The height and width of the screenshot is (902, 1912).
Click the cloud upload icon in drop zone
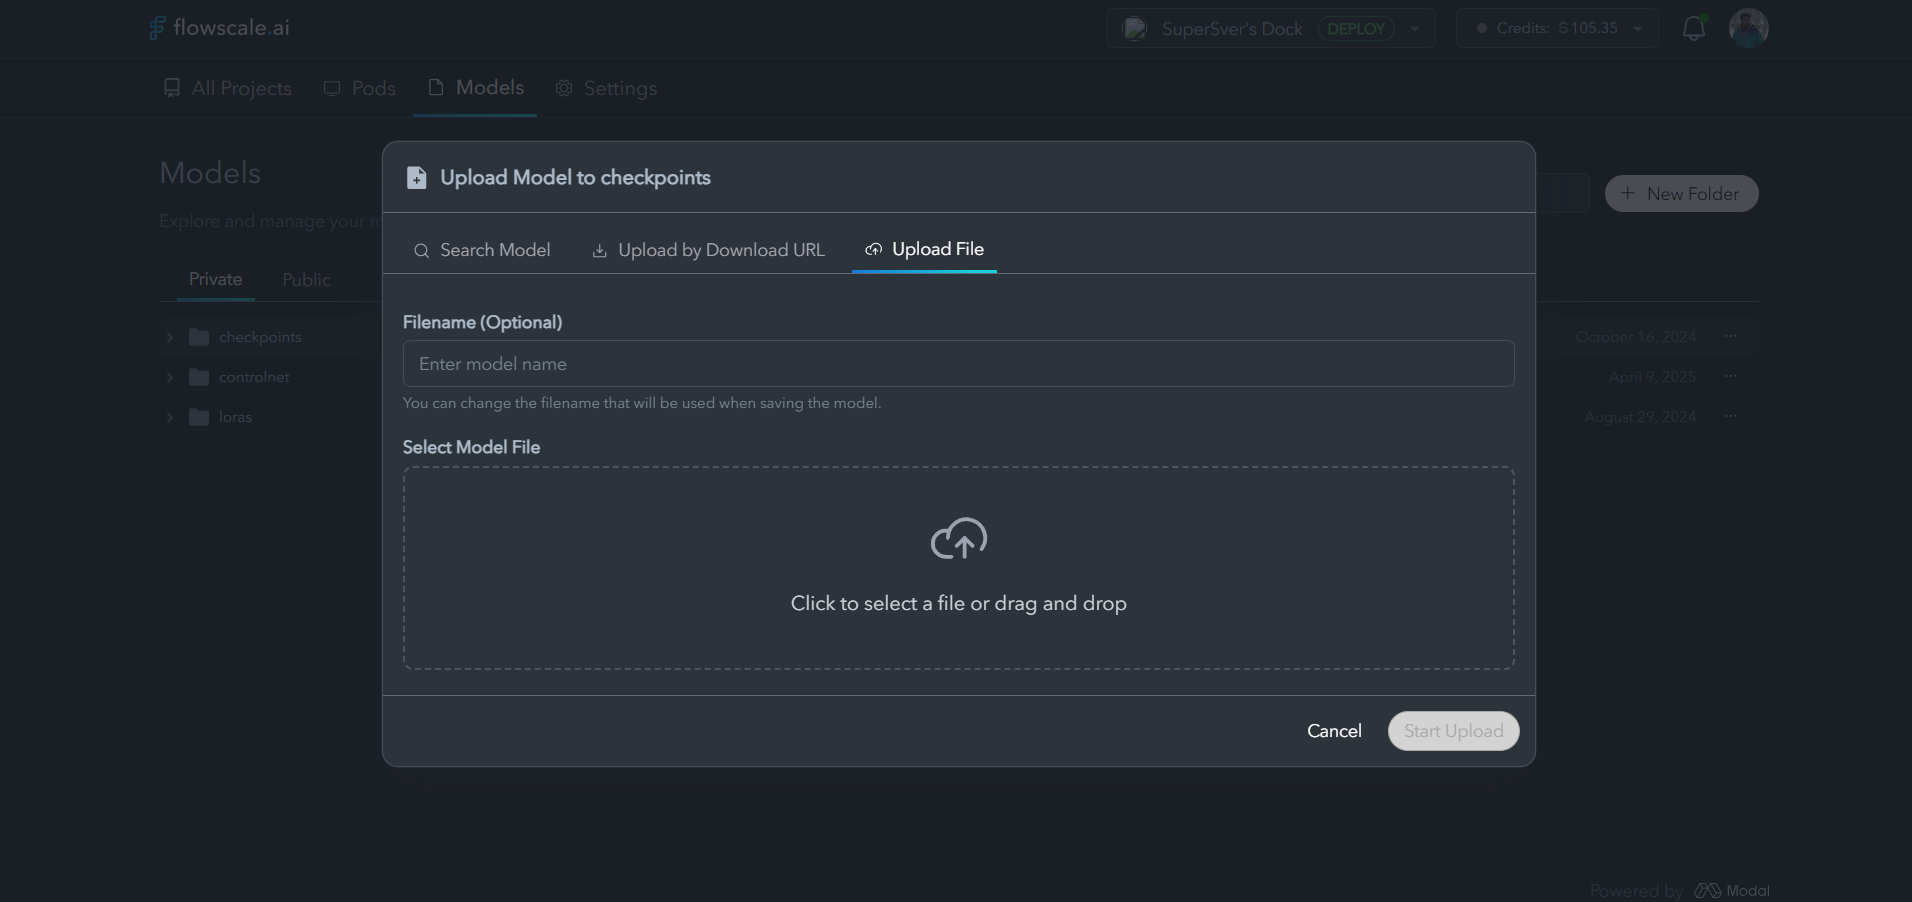pyautogui.click(x=958, y=538)
